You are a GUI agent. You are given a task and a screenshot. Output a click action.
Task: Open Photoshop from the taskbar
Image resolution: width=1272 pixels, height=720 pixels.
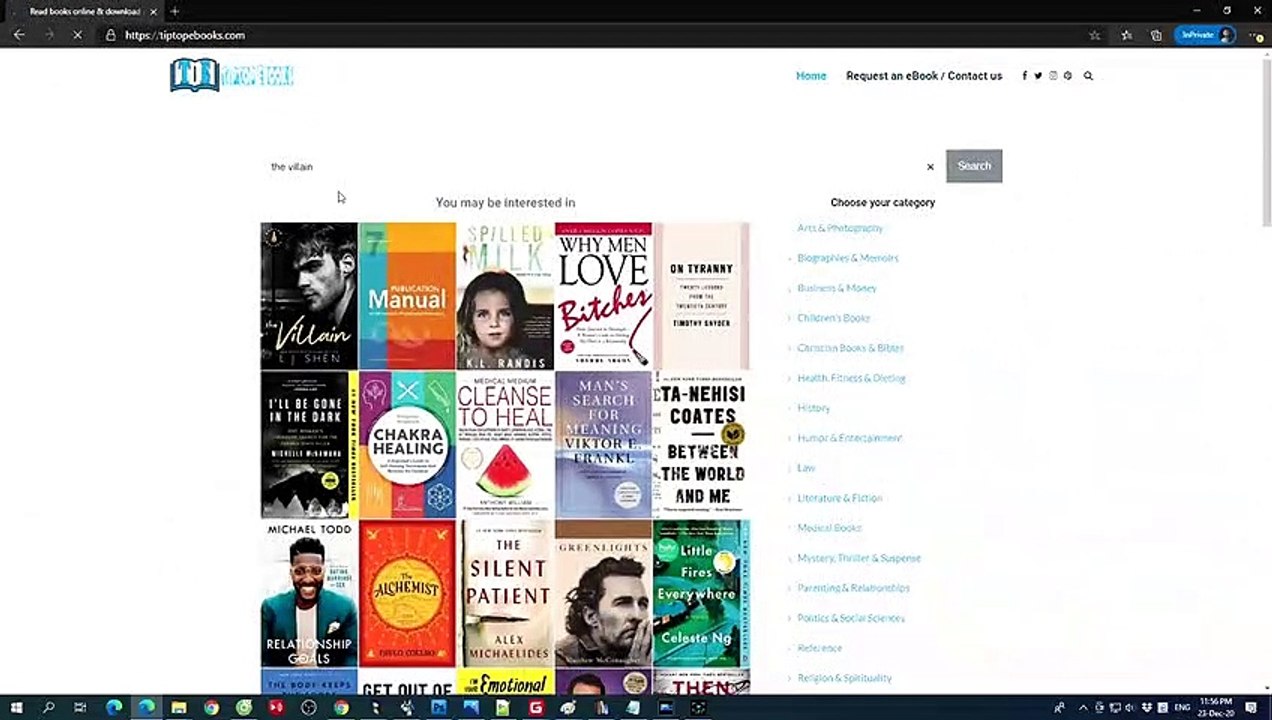click(438, 707)
